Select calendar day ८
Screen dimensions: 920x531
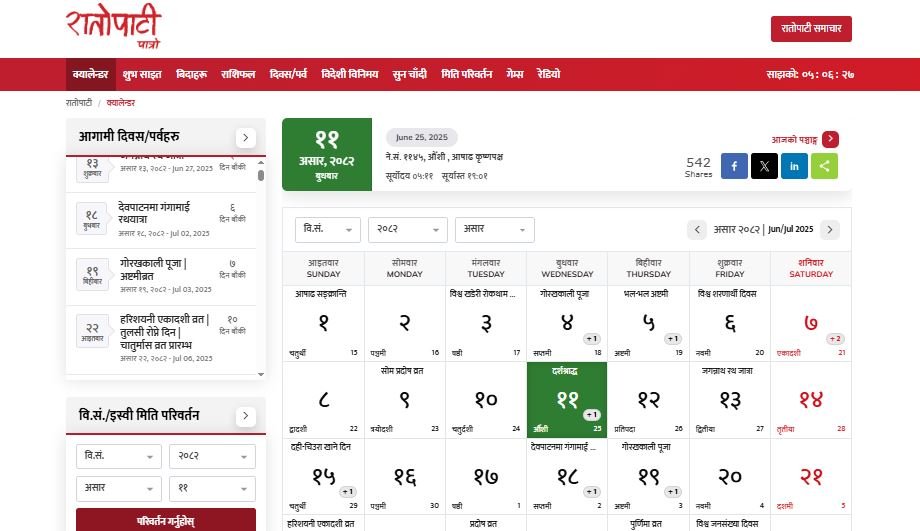tap(323, 400)
